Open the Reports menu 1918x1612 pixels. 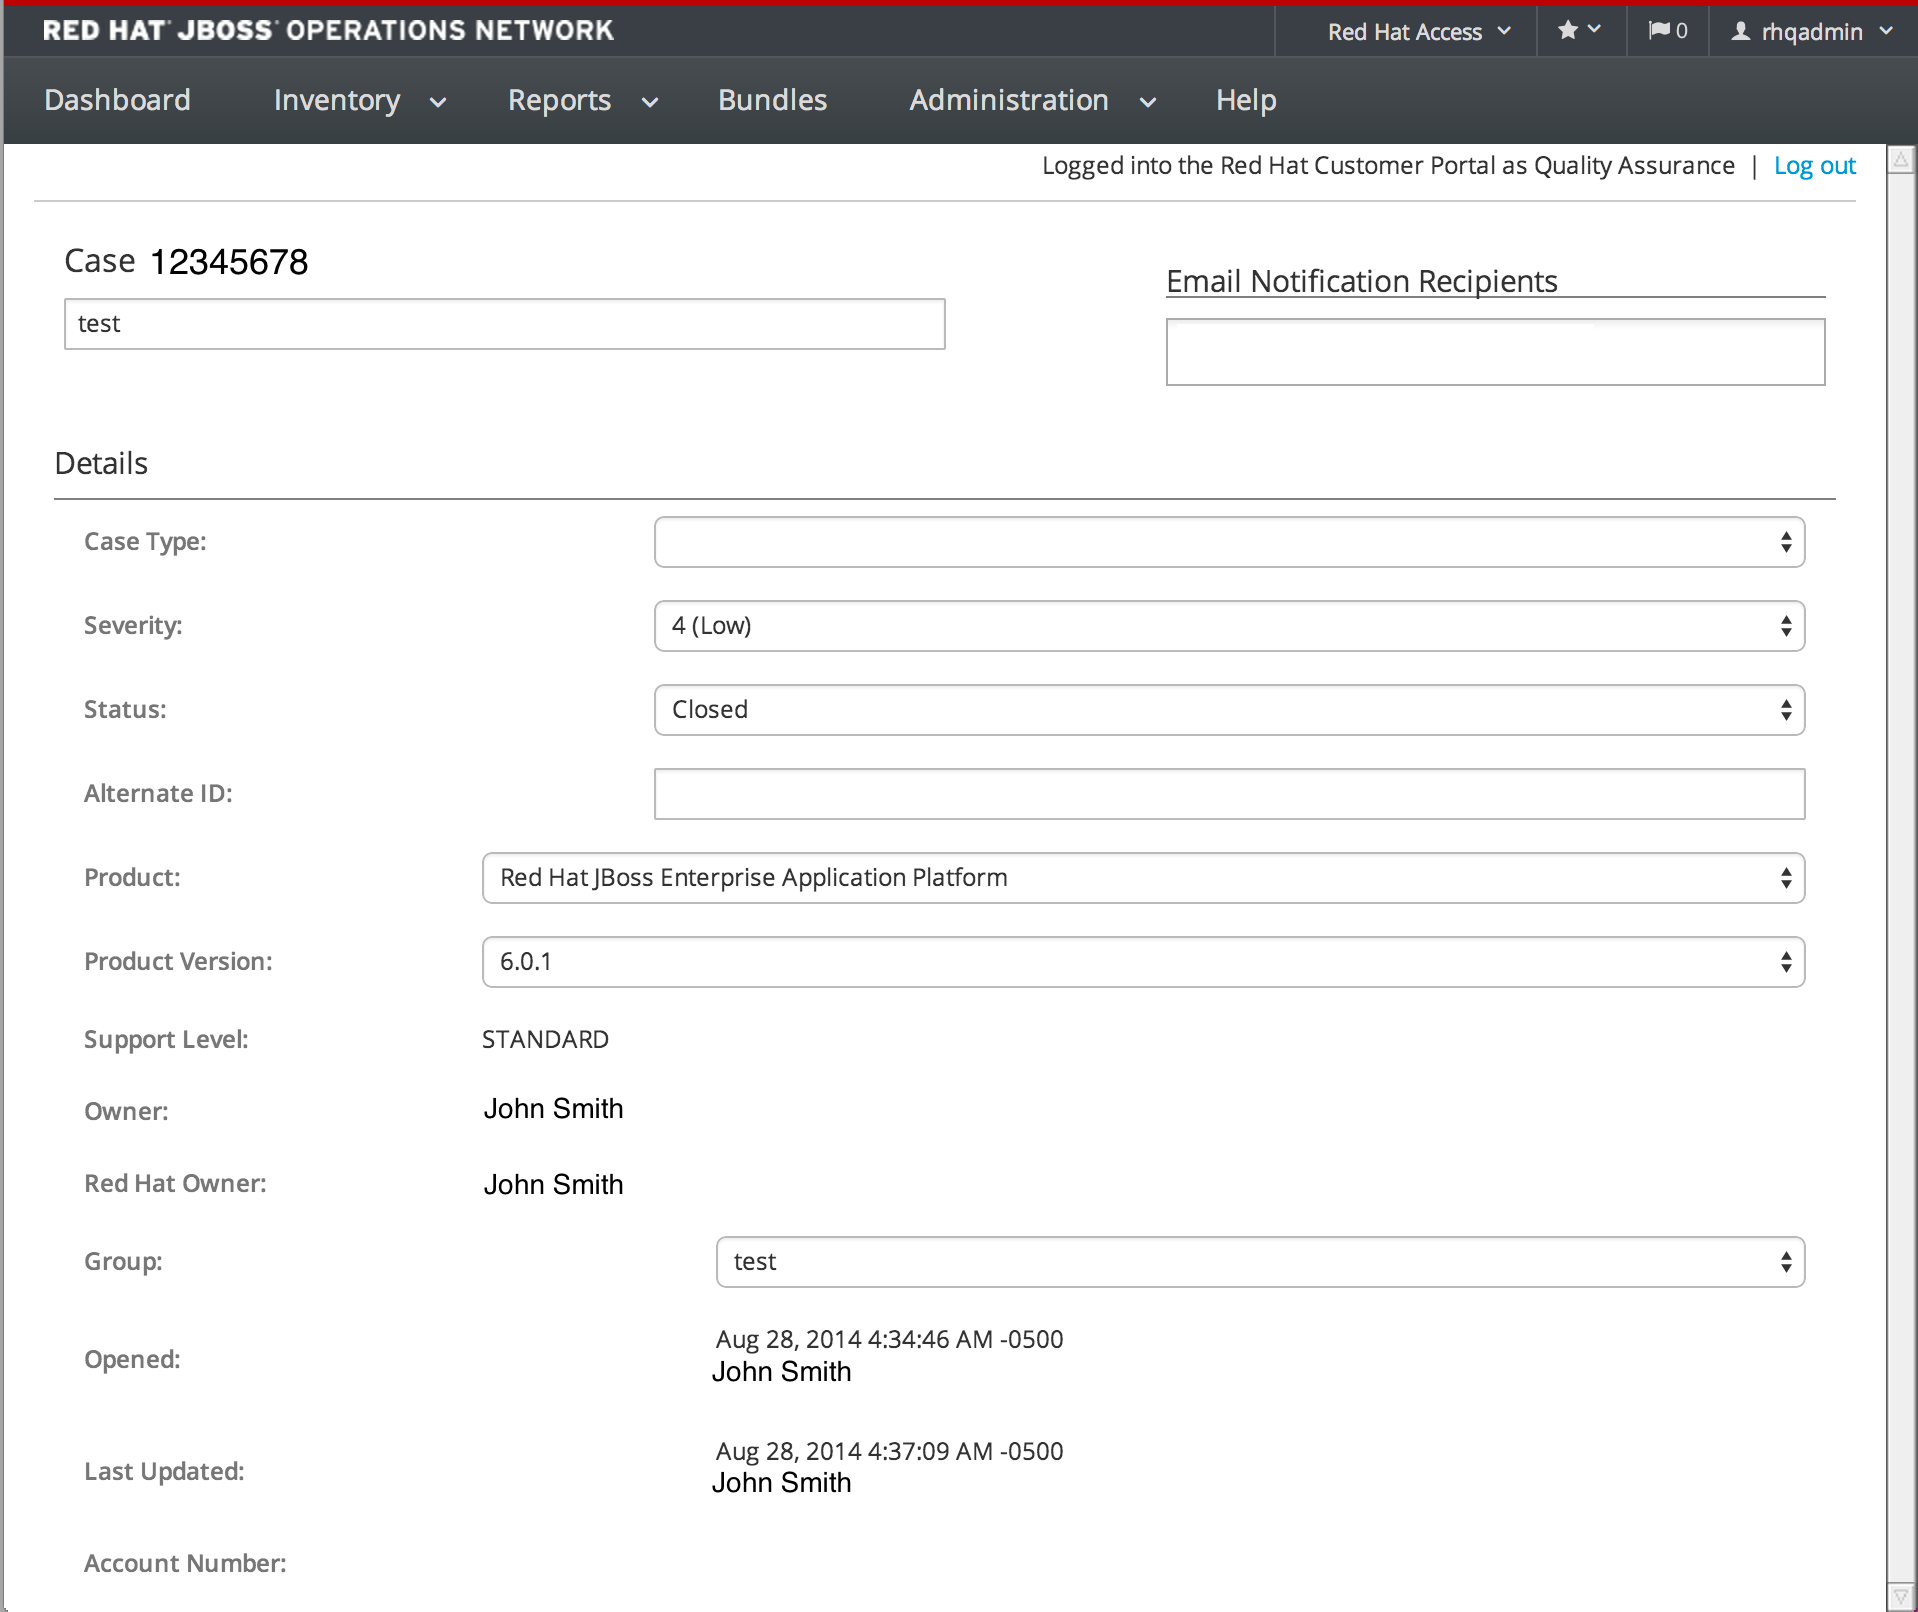[x=583, y=100]
